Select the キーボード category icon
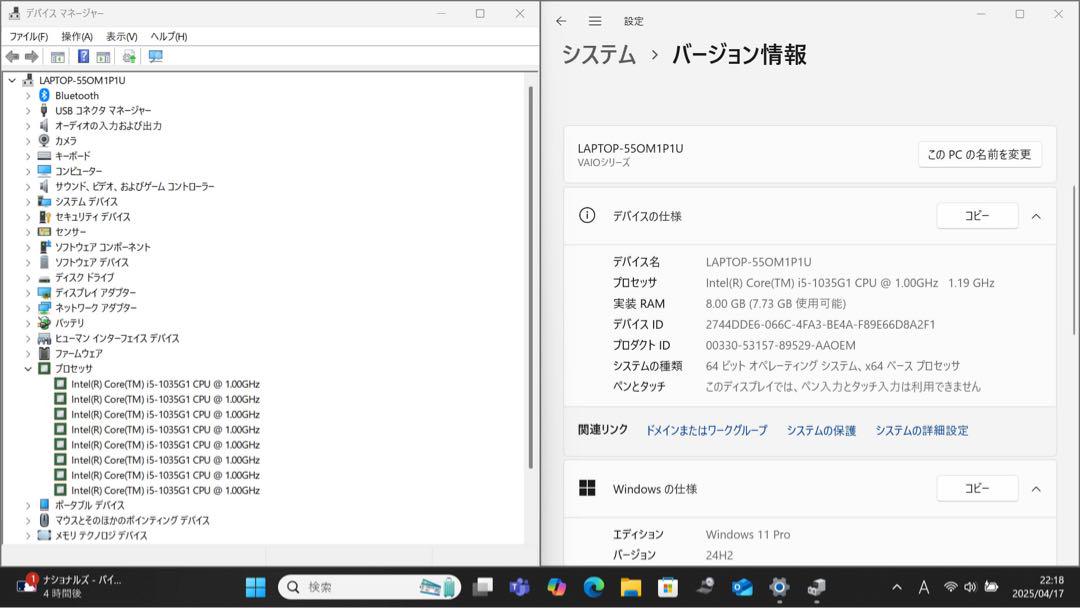This screenshot has width=1080, height=608. [44, 156]
